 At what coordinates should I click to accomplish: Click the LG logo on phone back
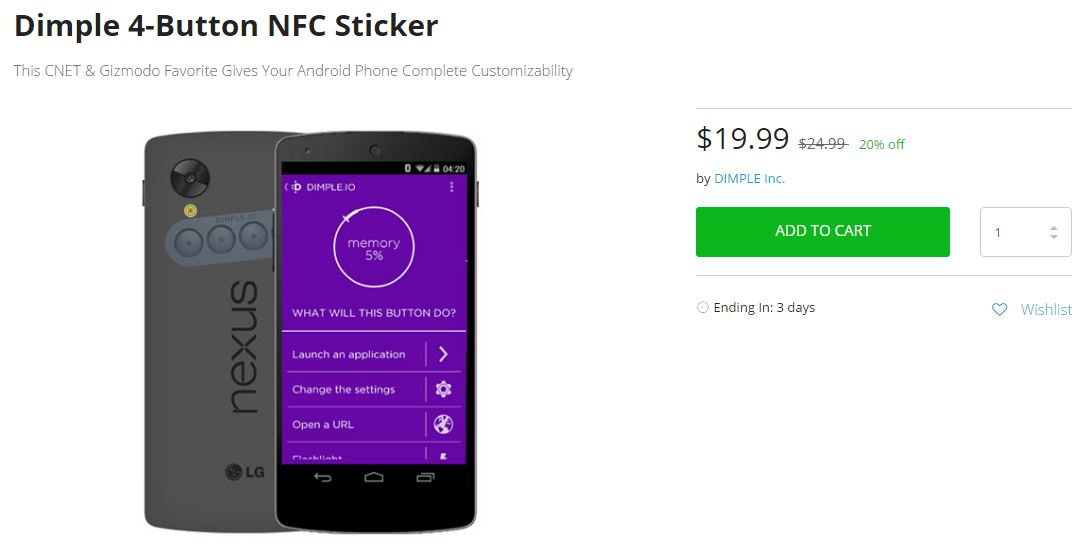pyautogui.click(x=244, y=471)
